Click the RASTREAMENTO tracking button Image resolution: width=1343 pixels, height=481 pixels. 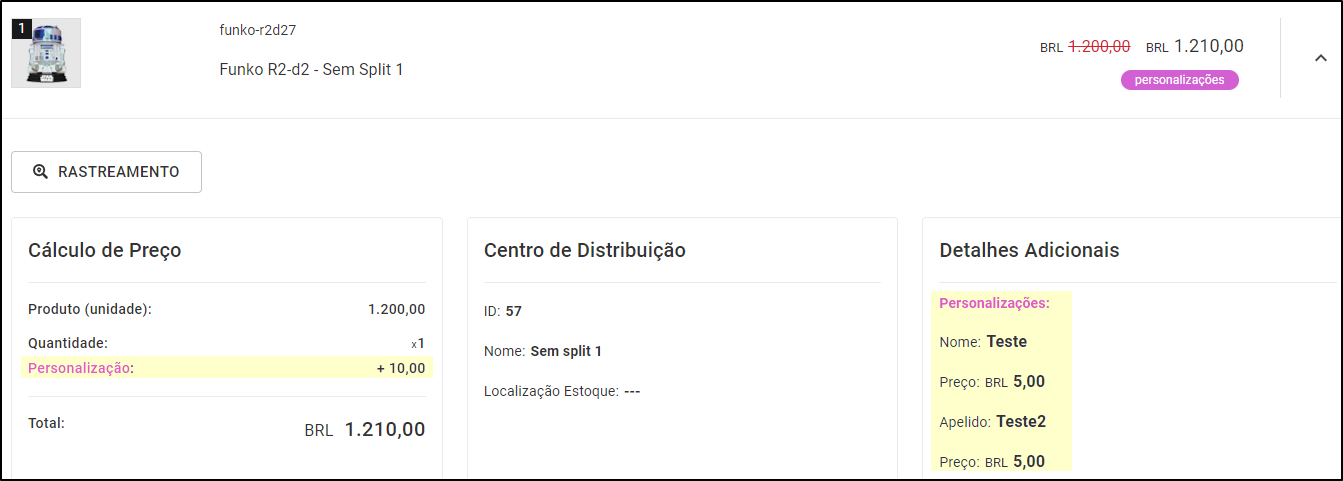107,172
